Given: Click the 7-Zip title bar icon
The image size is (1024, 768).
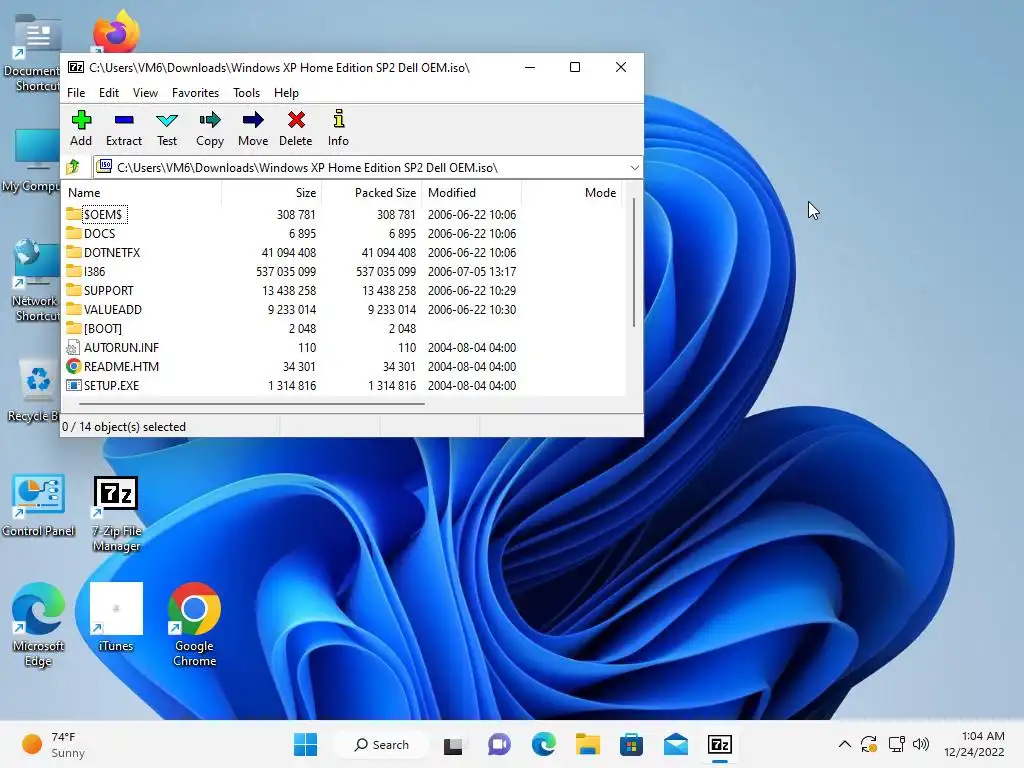Looking at the screenshot, I should click(x=76, y=67).
